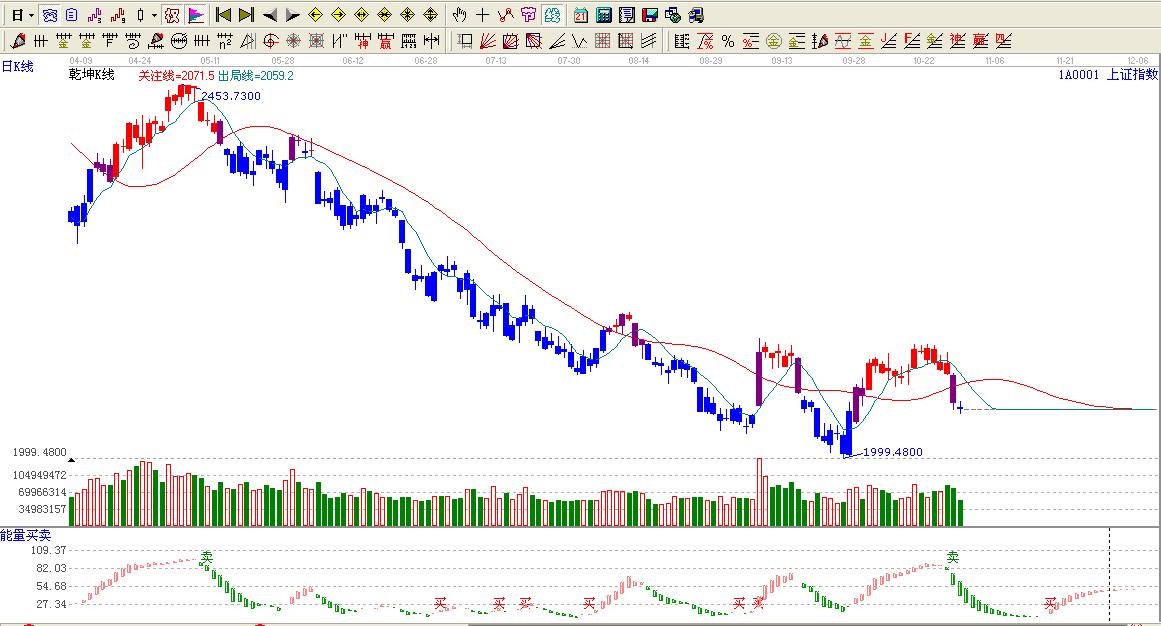1161x626 pixels.
Task: Click the black right triangle button
Action: click(292, 15)
